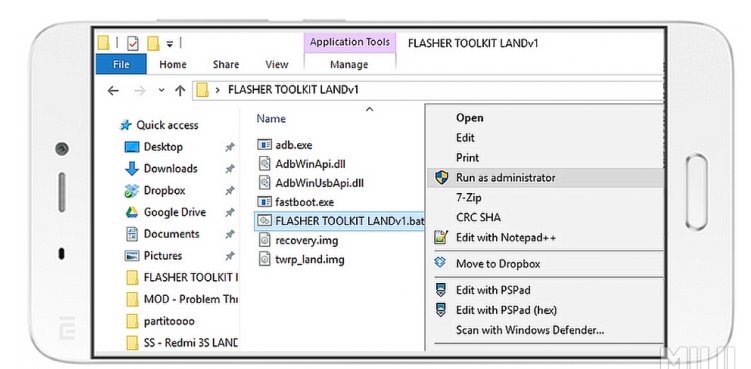Click the Properties checkmark icon in title bar
Viewport: 751px width, 369px height.
click(x=133, y=44)
